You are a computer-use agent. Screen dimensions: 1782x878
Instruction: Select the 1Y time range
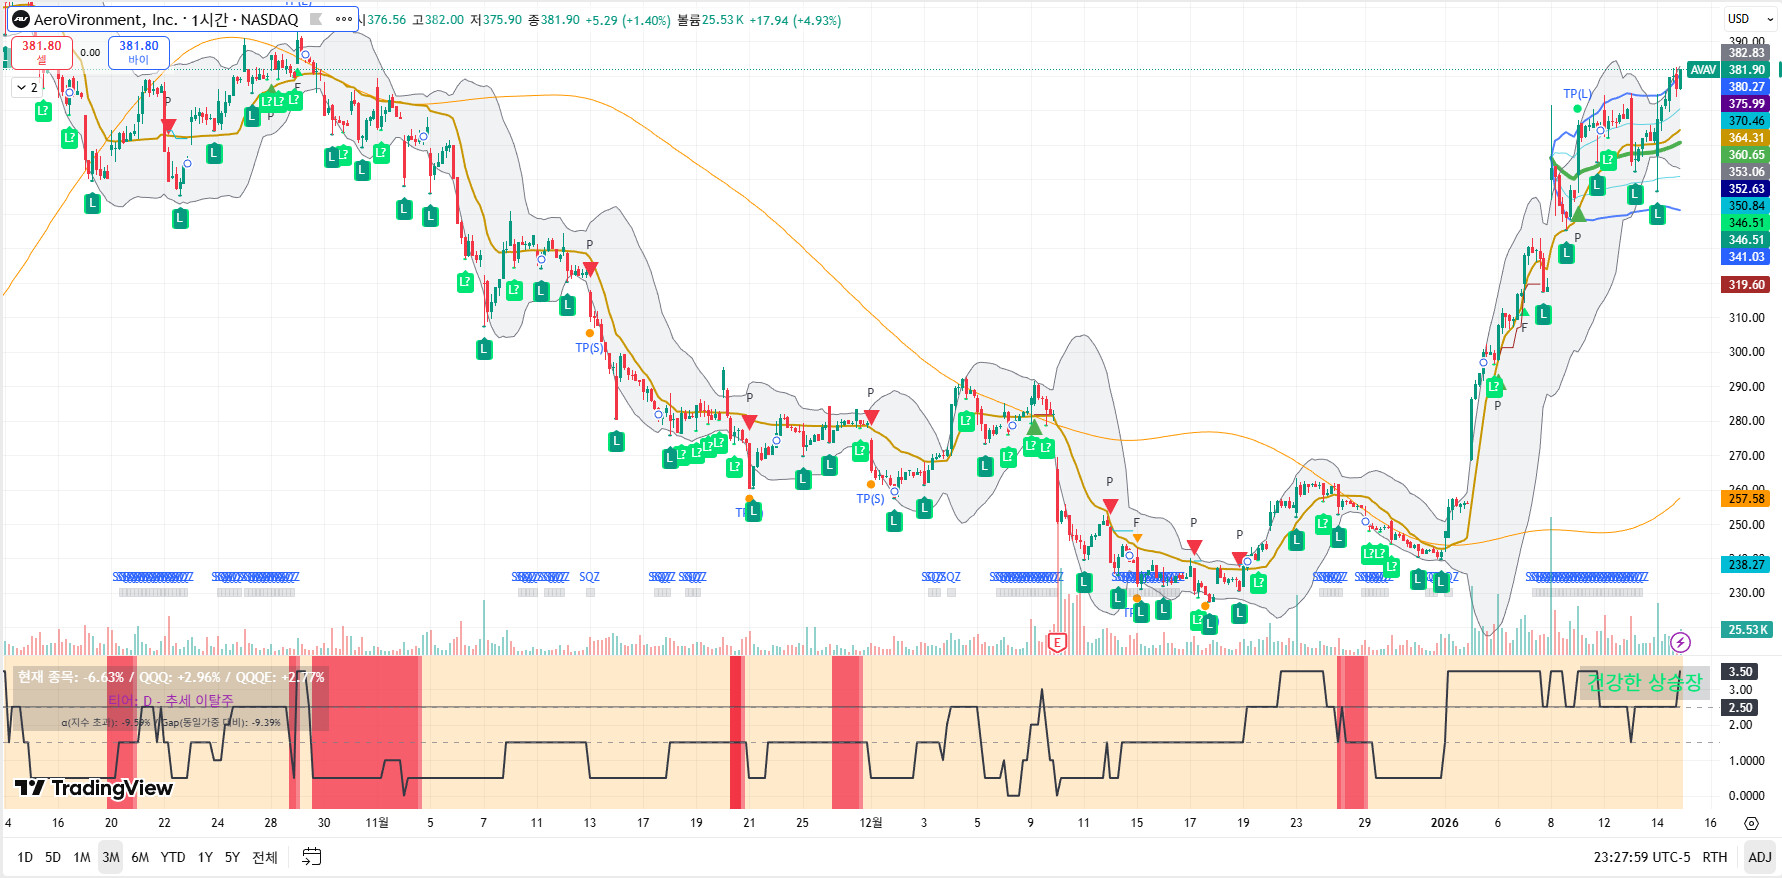205,857
